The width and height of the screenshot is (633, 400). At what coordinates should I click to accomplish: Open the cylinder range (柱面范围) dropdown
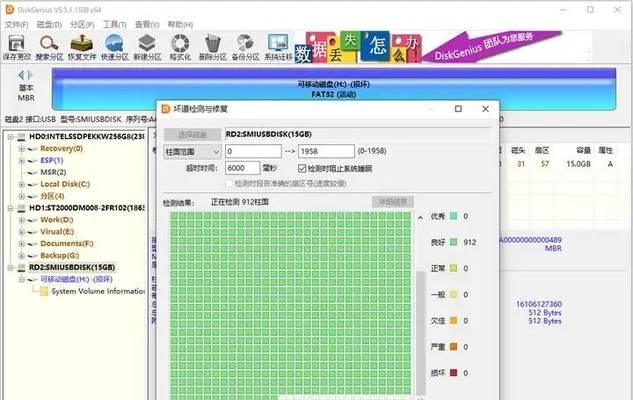coord(192,152)
